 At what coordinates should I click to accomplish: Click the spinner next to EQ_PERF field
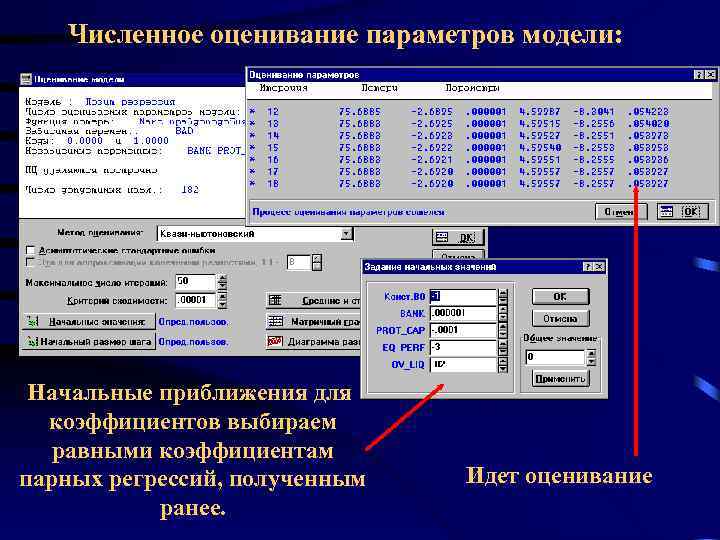click(x=503, y=347)
